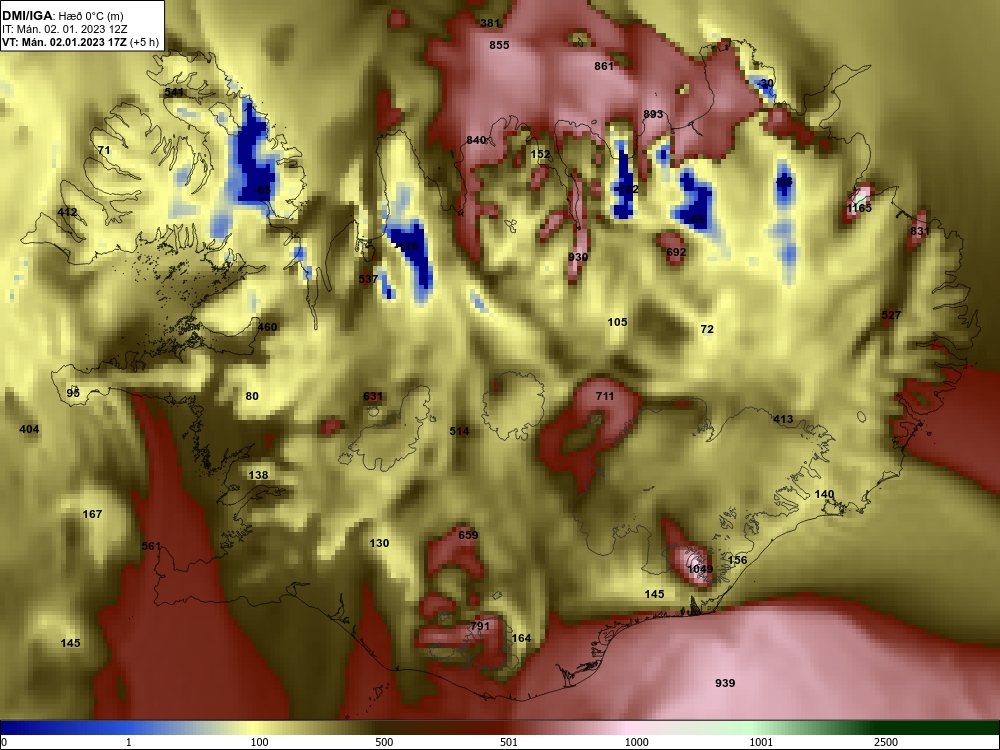Click the 791 value label
This screenshot has width=1000, height=750.
point(480,626)
